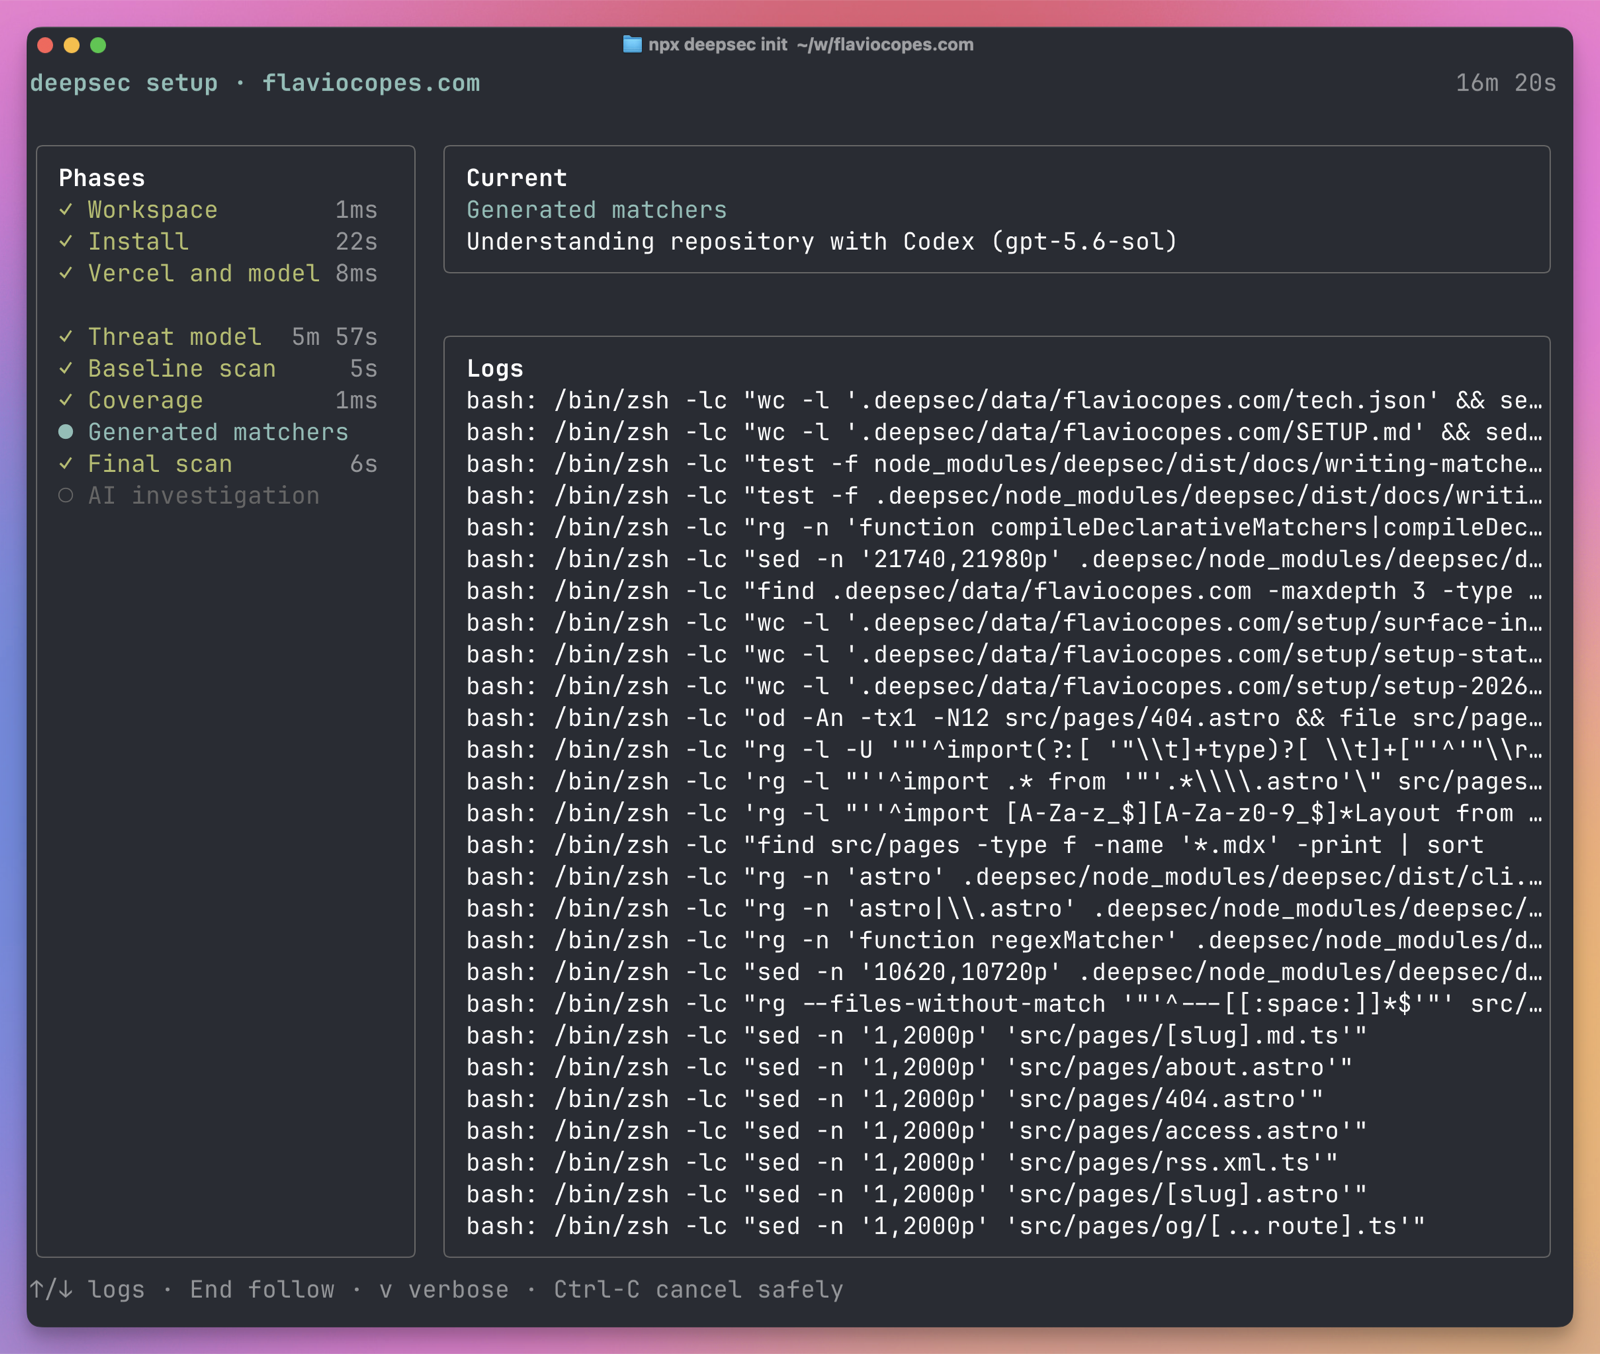Click the checkmark beside Vercel and model
Screen dimensions: 1600x1354
66,274
